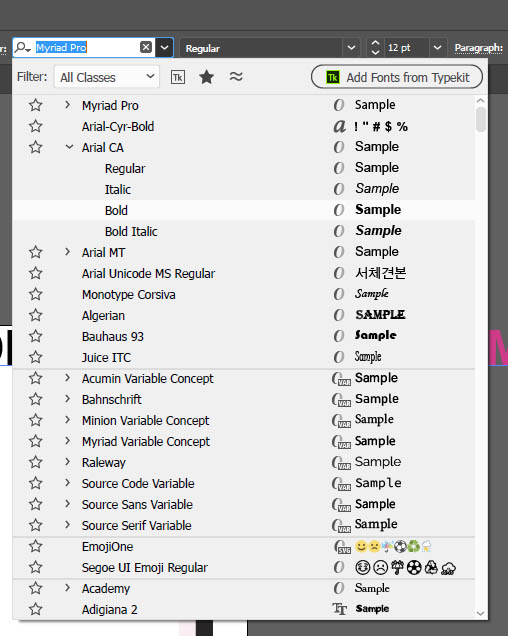The height and width of the screenshot is (636, 508).
Task: Click Acumin Variable Concept variable font icon
Action: (341, 379)
